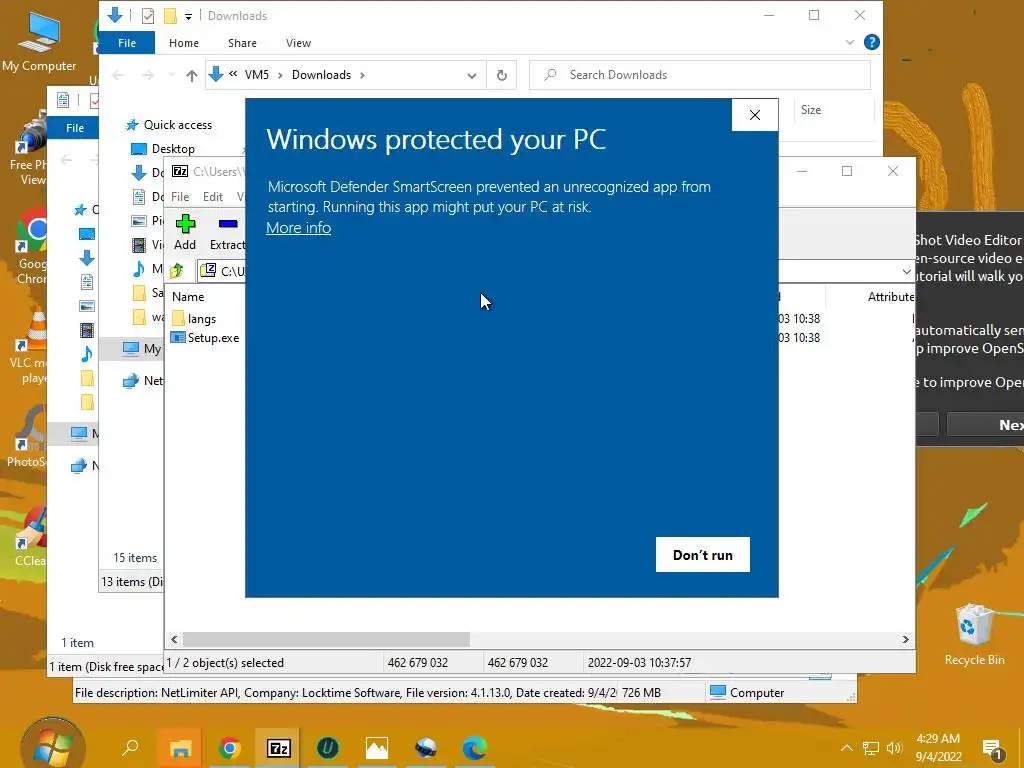Click the Extract toolbar icon in 7-Zip
The height and width of the screenshot is (768, 1024).
pyautogui.click(x=227, y=232)
